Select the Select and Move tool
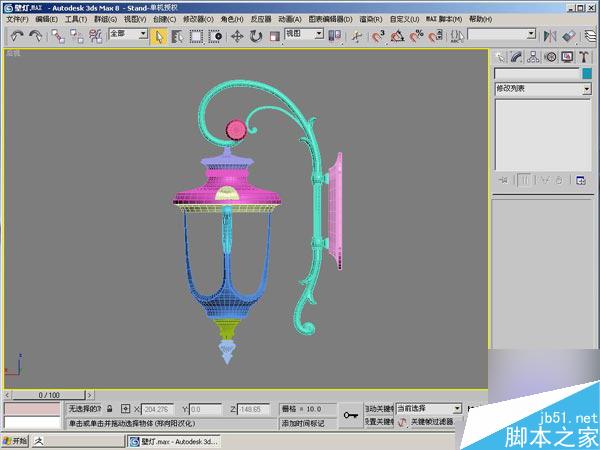 (x=237, y=36)
